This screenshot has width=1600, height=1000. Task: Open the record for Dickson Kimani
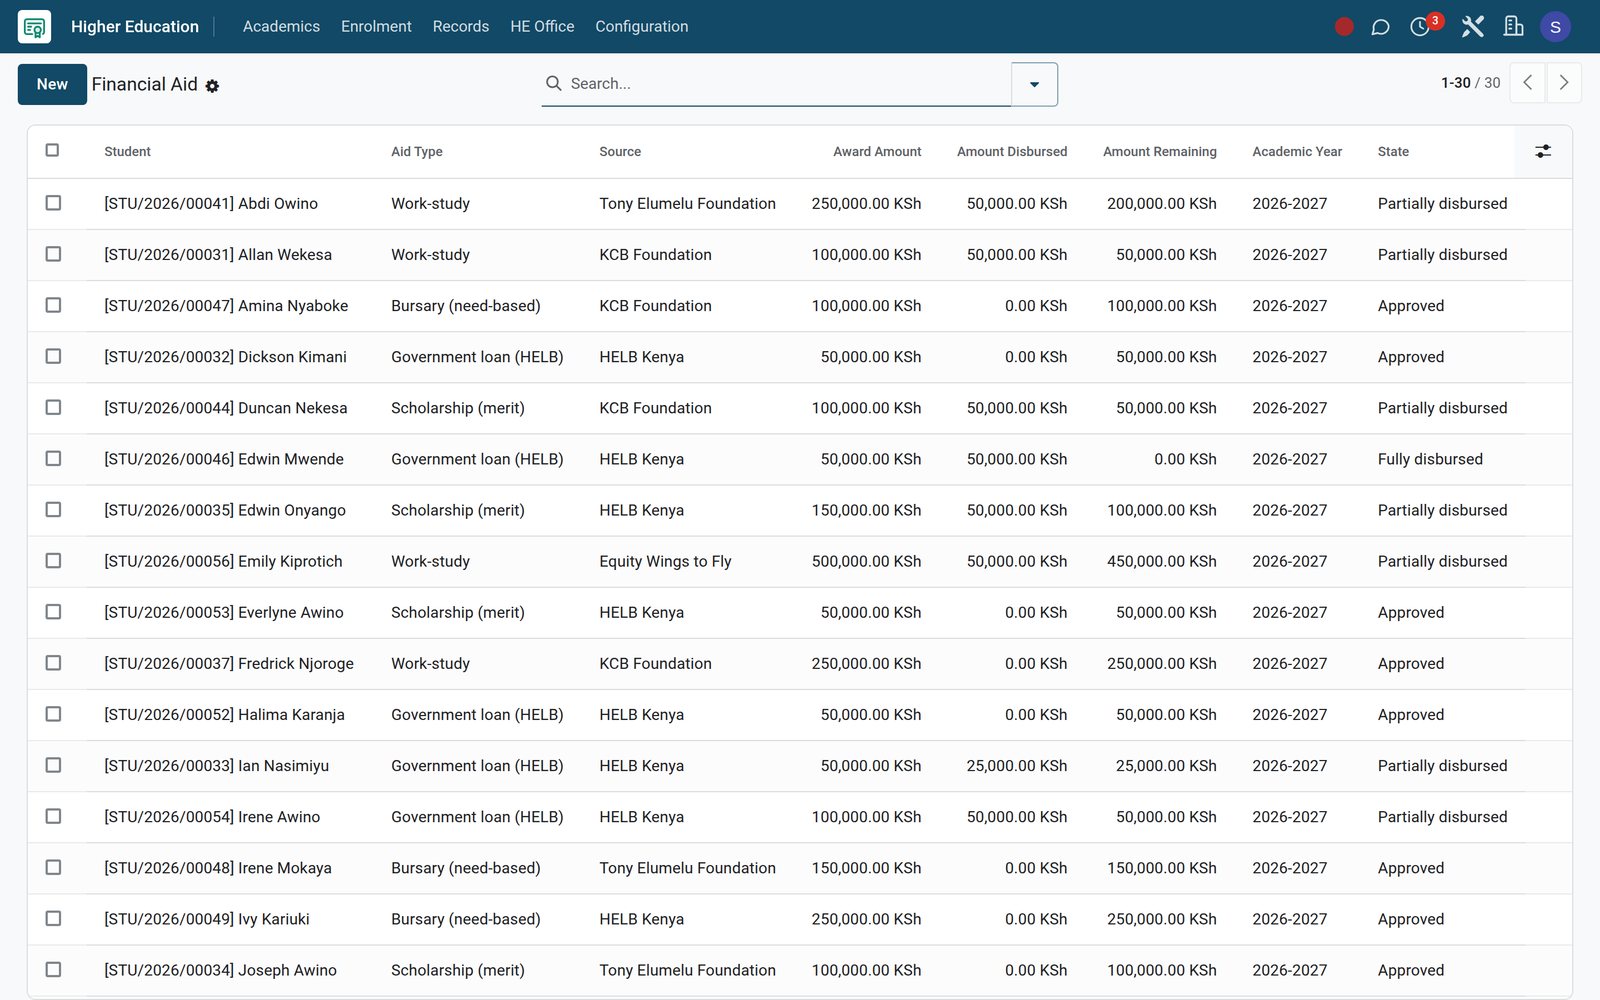tap(225, 357)
